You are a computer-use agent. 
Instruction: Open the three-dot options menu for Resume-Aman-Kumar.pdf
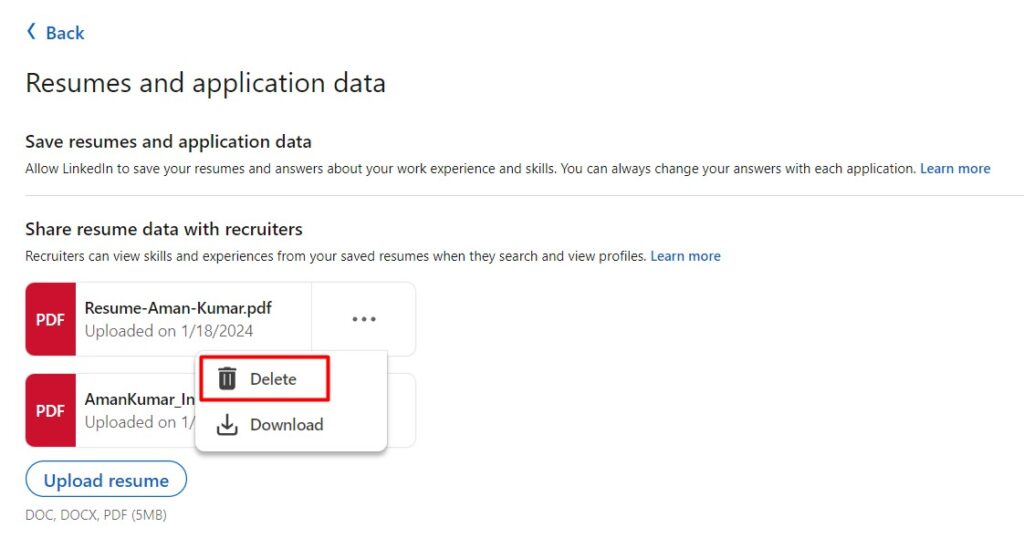pyautogui.click(x=364, y=319)
